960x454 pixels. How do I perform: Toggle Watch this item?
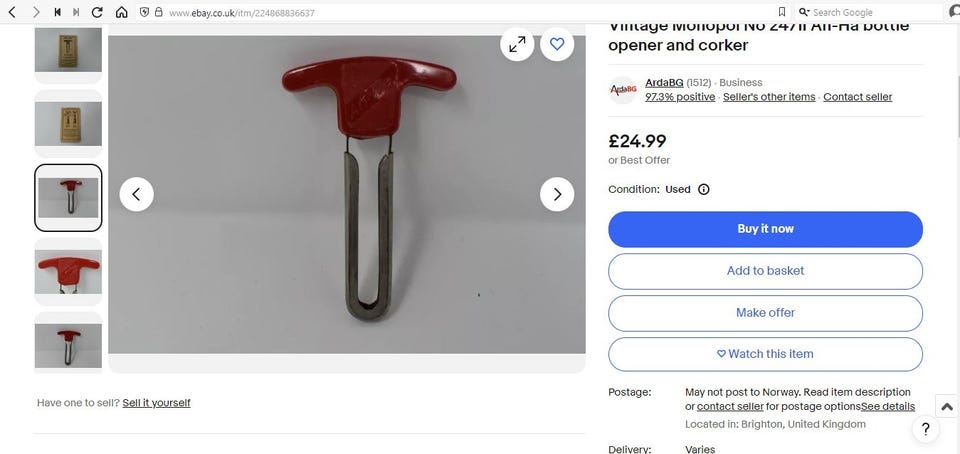[x=765, y=354]
